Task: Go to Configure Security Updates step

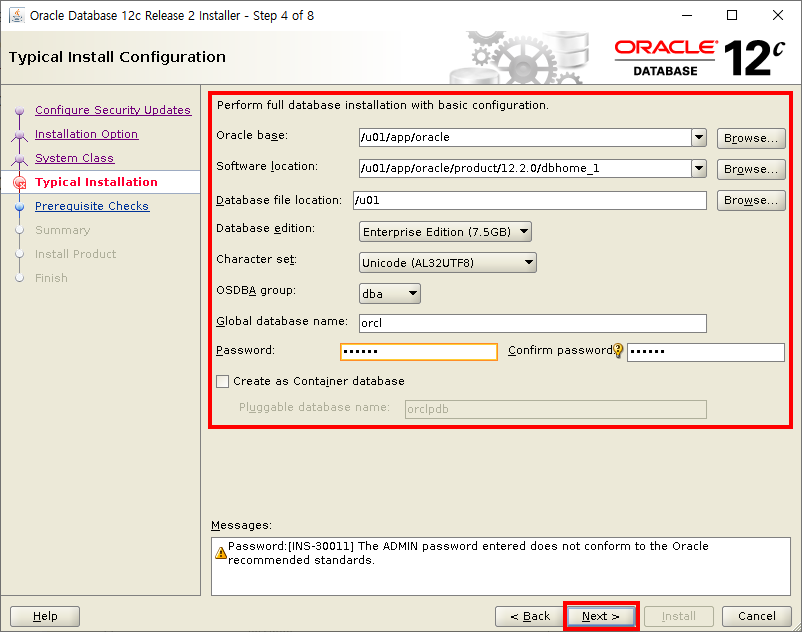Action: coord(113,110)
